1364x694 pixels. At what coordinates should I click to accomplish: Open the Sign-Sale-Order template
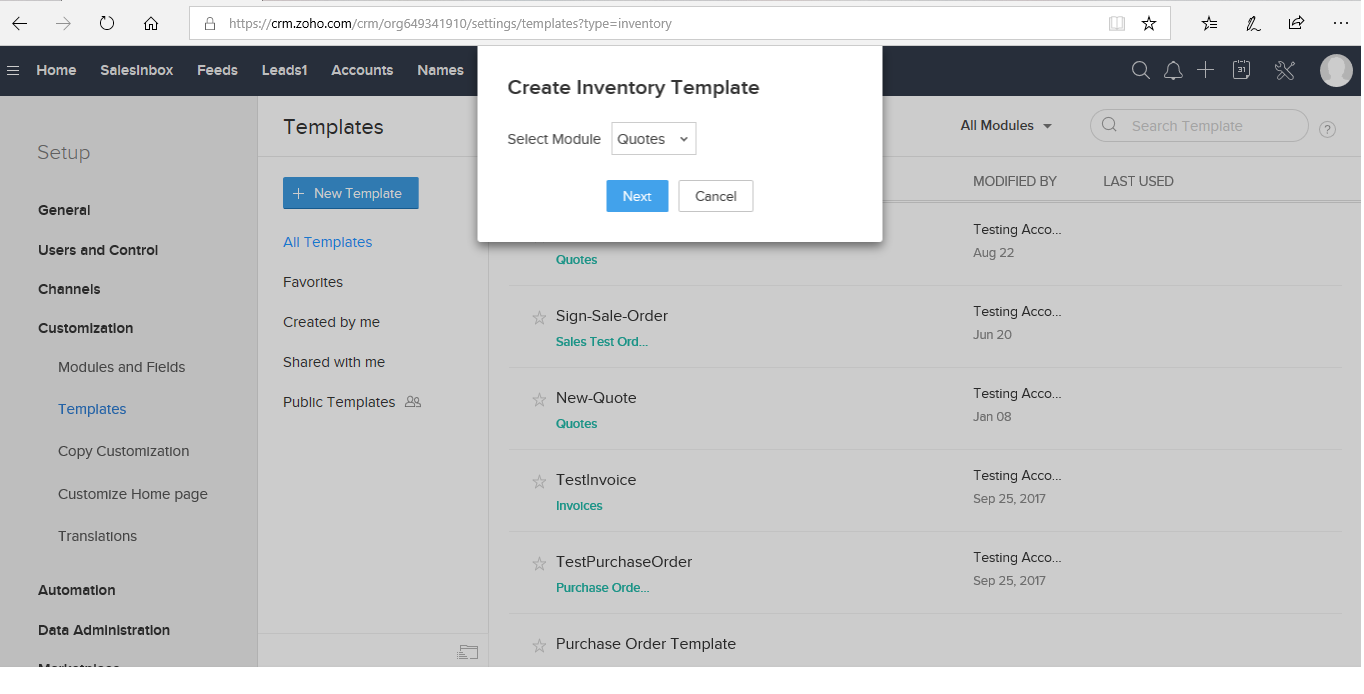[612, 316]
